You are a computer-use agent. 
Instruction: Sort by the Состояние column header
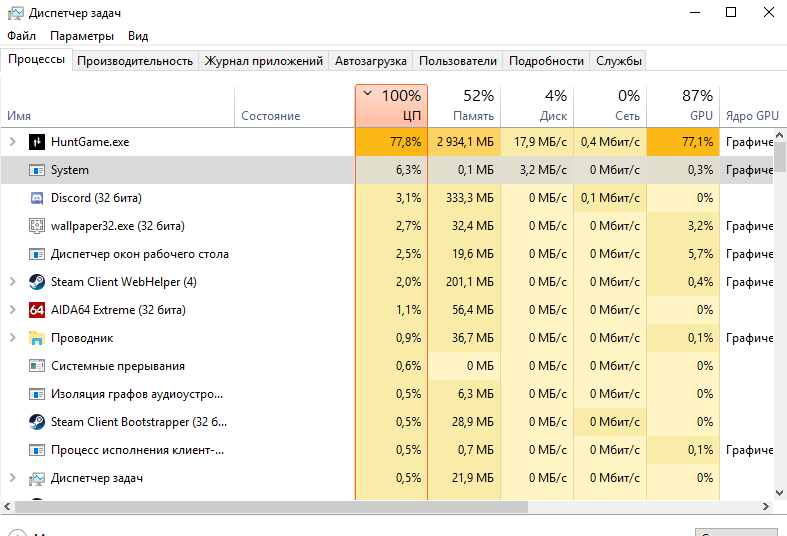[295, 106]
